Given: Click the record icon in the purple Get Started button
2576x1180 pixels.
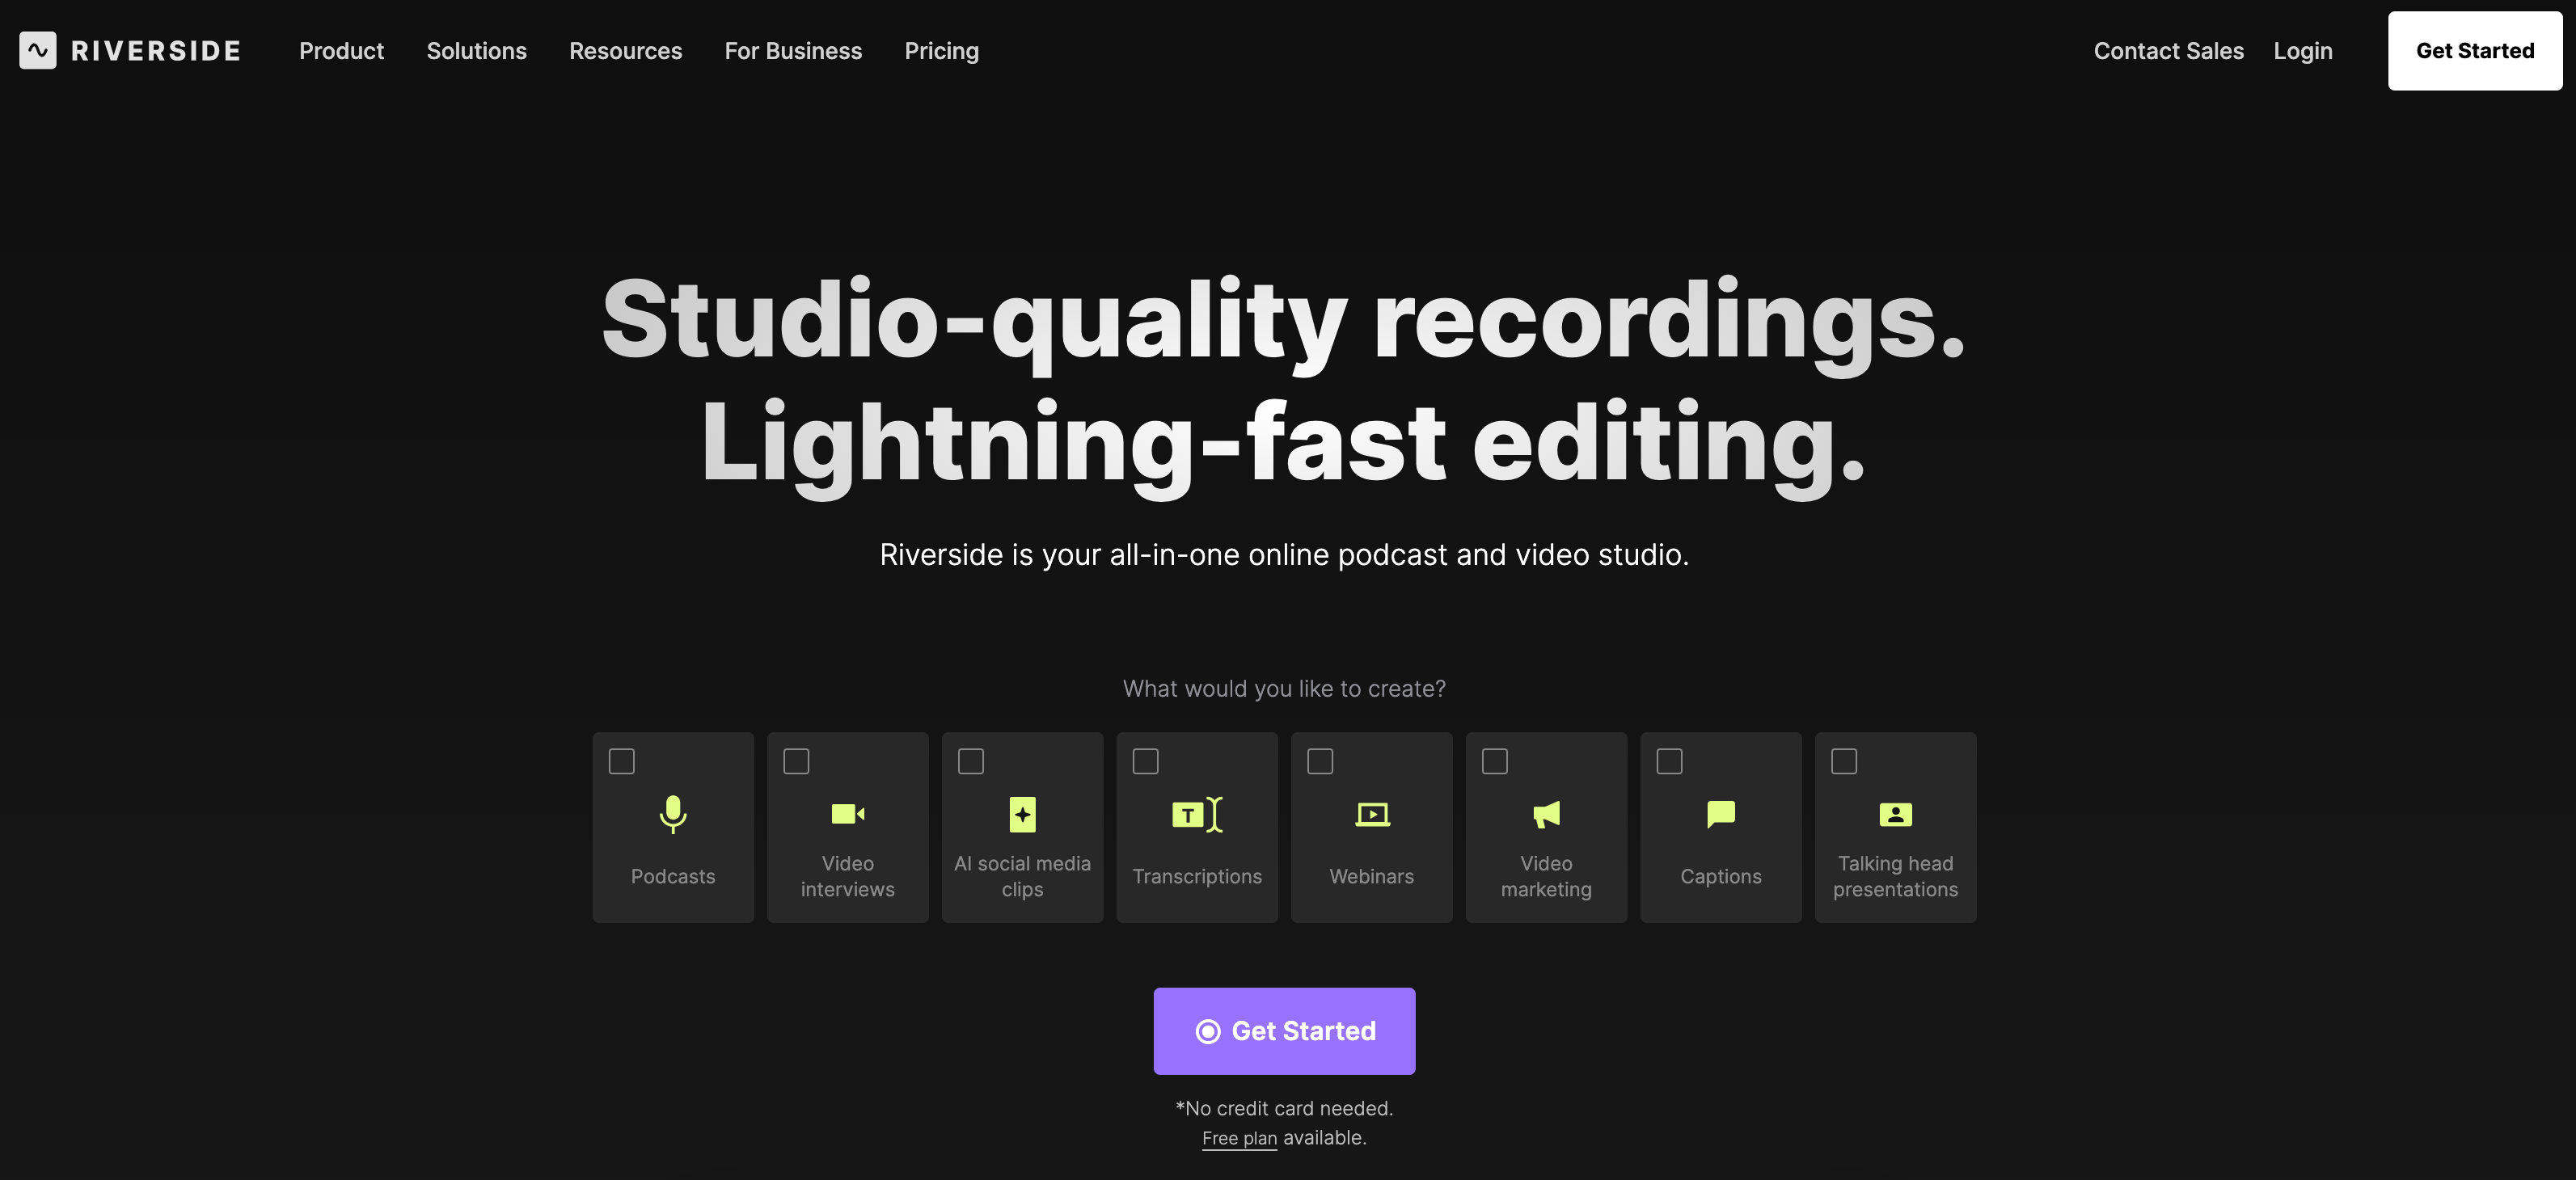Looking at the screenshot, I should 1208,1031.
